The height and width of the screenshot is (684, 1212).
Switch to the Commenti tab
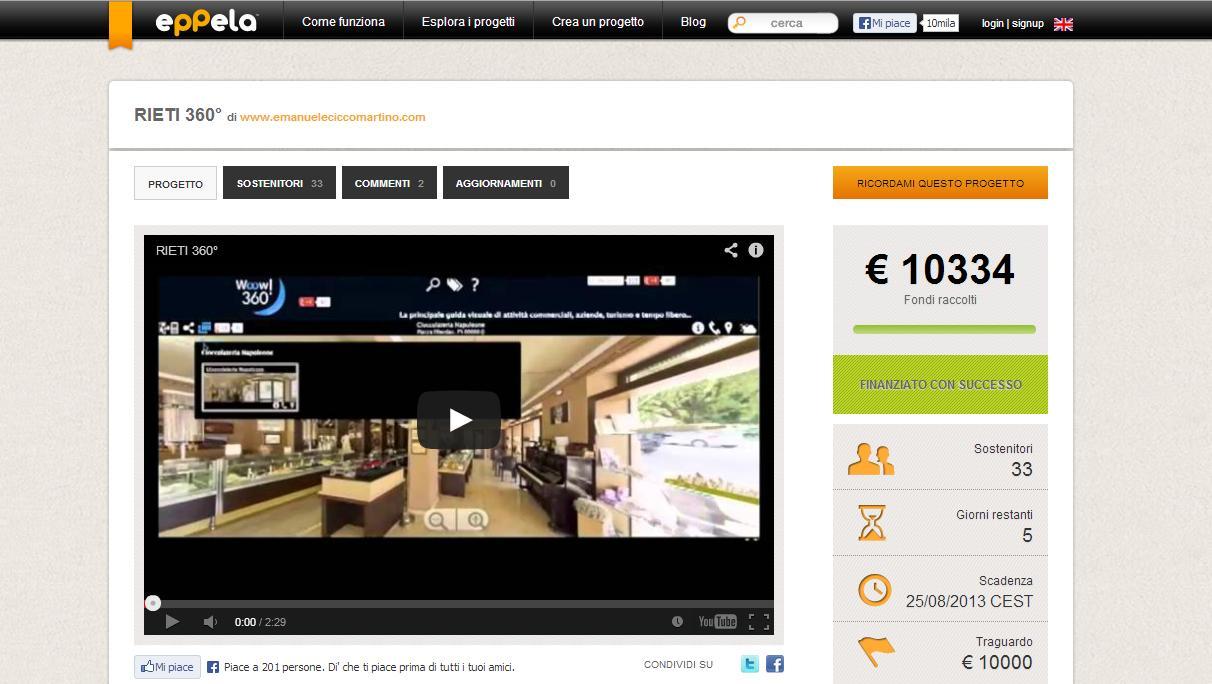click(x=389, y=183)
